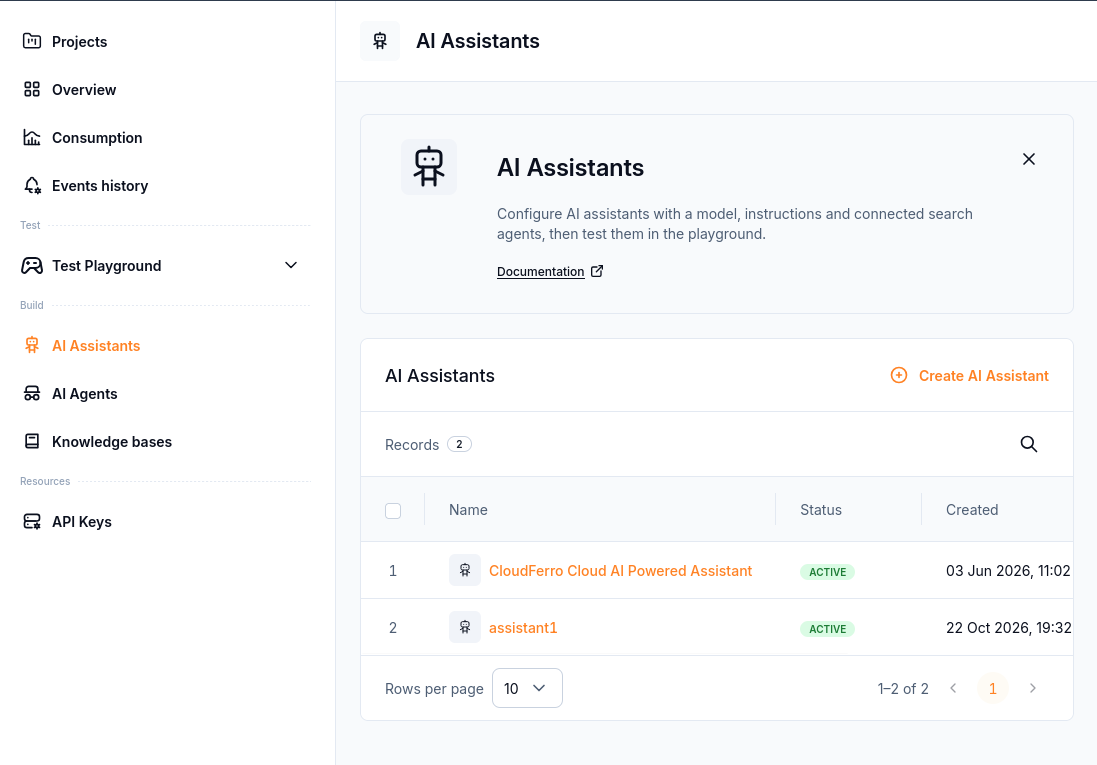
Task: Click the robot icon beside assistant1
Action: click(x=465, y=627)
